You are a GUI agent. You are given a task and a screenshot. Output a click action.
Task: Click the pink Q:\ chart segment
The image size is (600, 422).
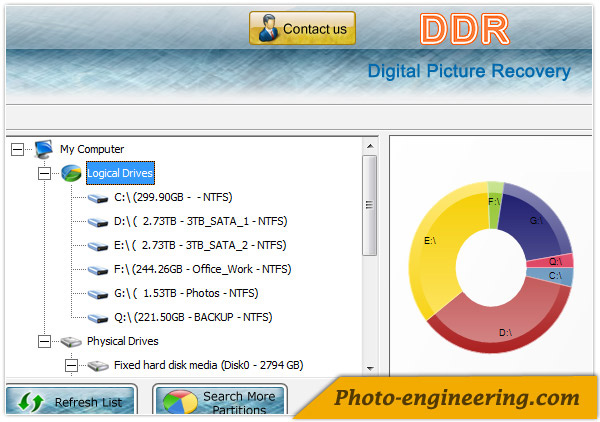551,262
